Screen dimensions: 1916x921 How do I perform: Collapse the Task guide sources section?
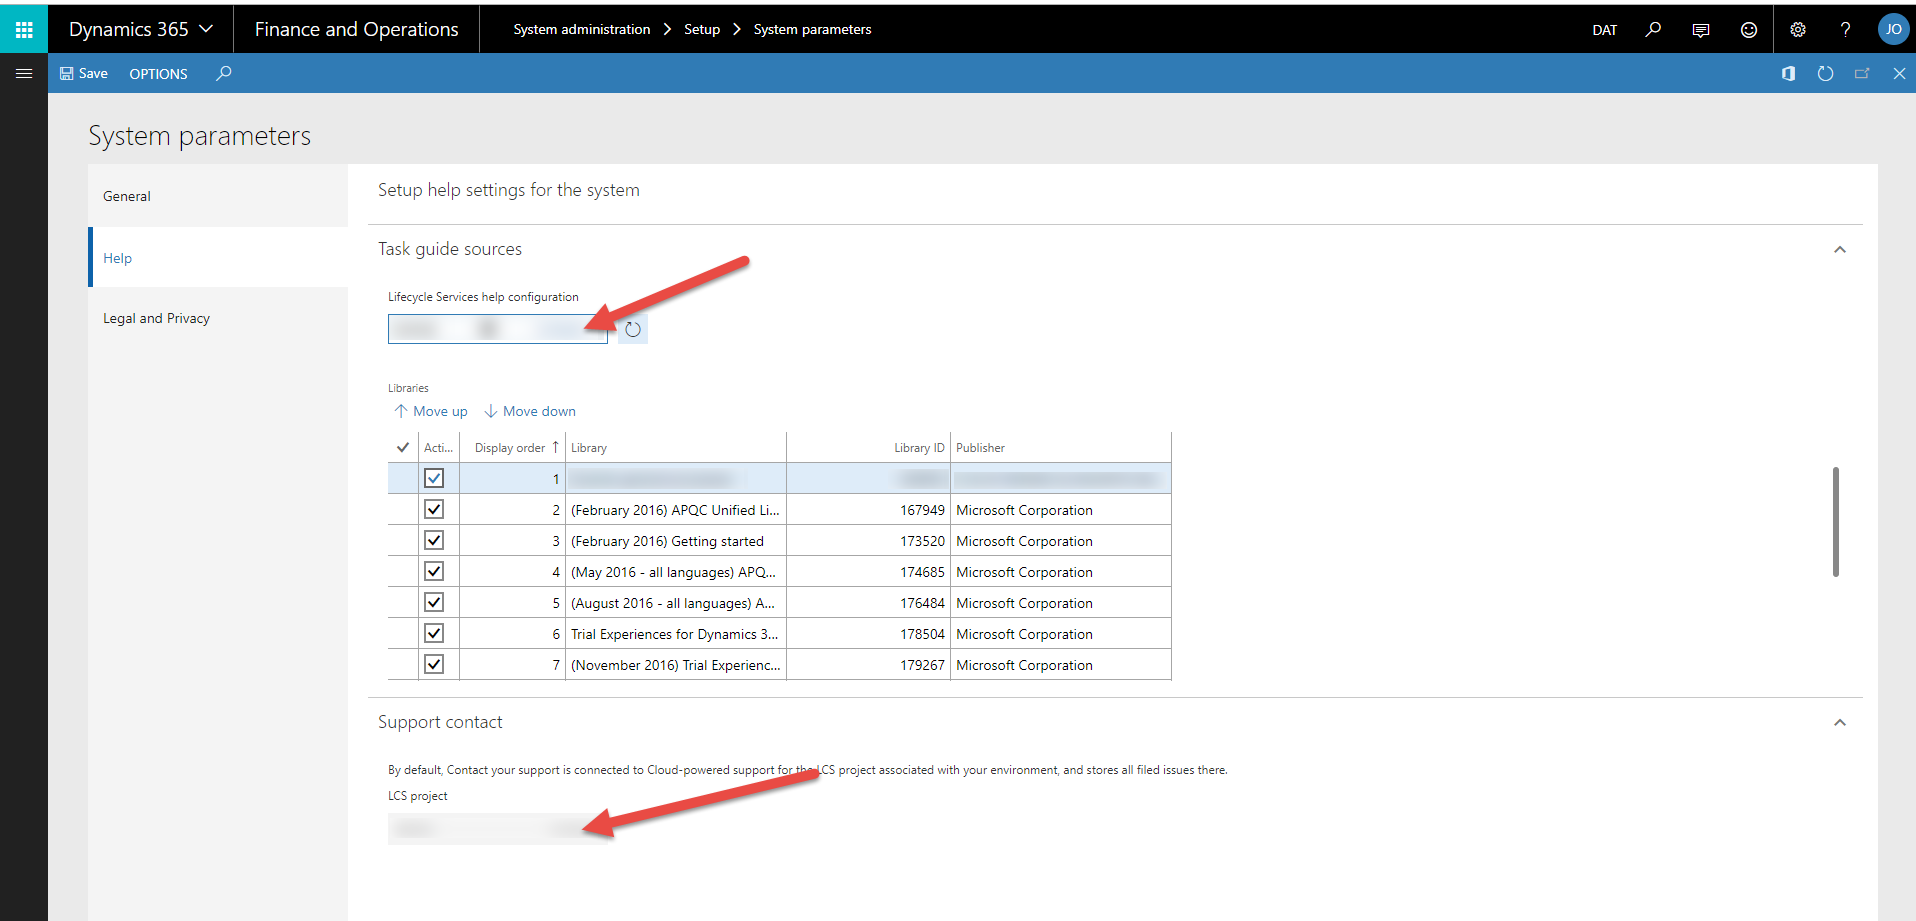point(1839,250)
